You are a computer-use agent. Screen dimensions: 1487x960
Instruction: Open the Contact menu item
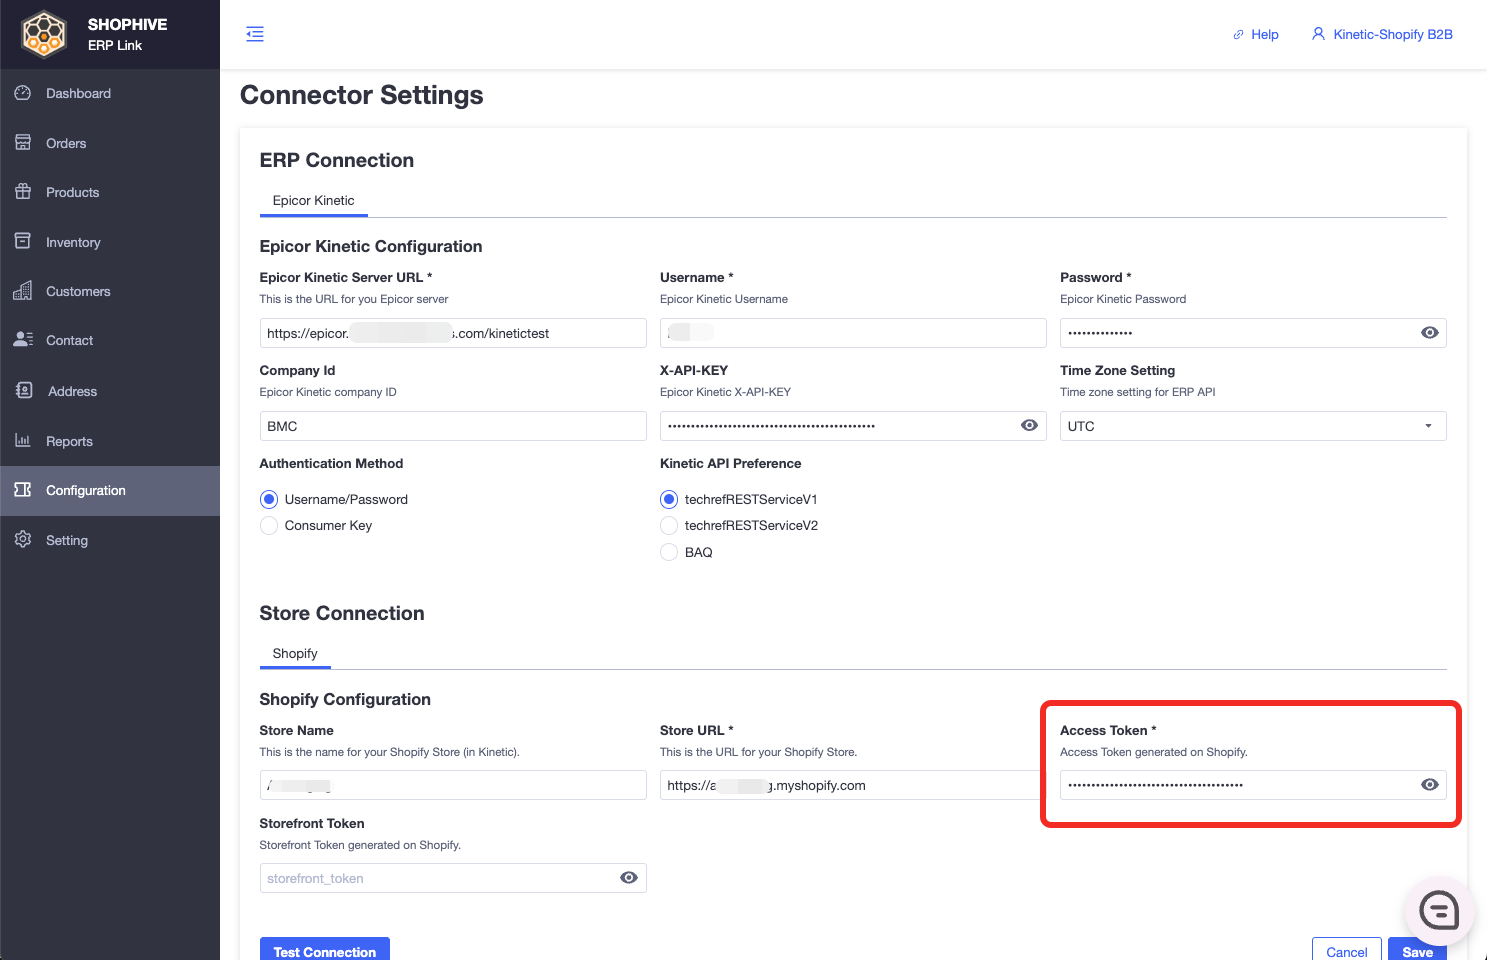[x=110, y=340]
